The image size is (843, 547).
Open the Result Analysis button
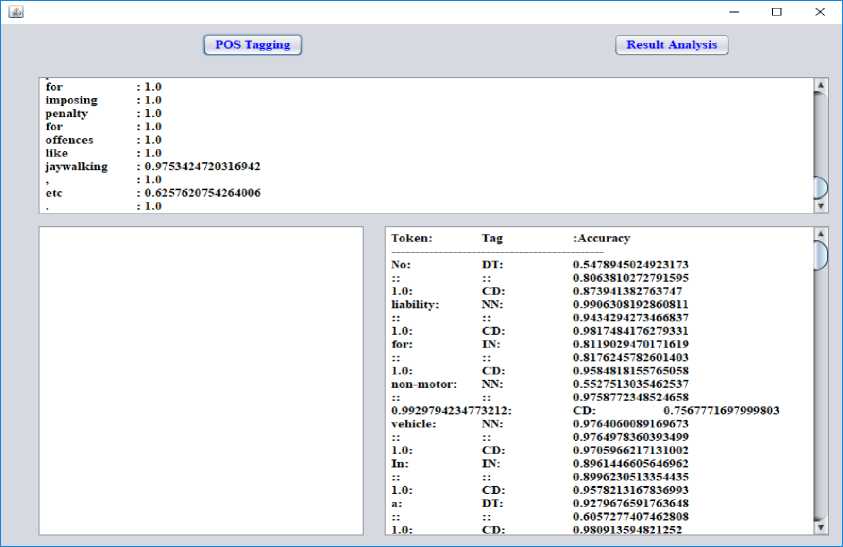671,45
